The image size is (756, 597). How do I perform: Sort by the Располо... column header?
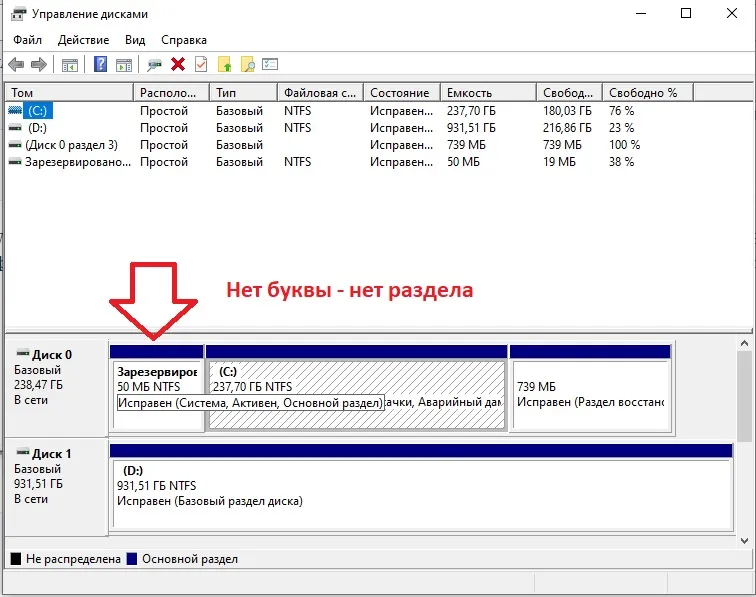coord(171,93)
